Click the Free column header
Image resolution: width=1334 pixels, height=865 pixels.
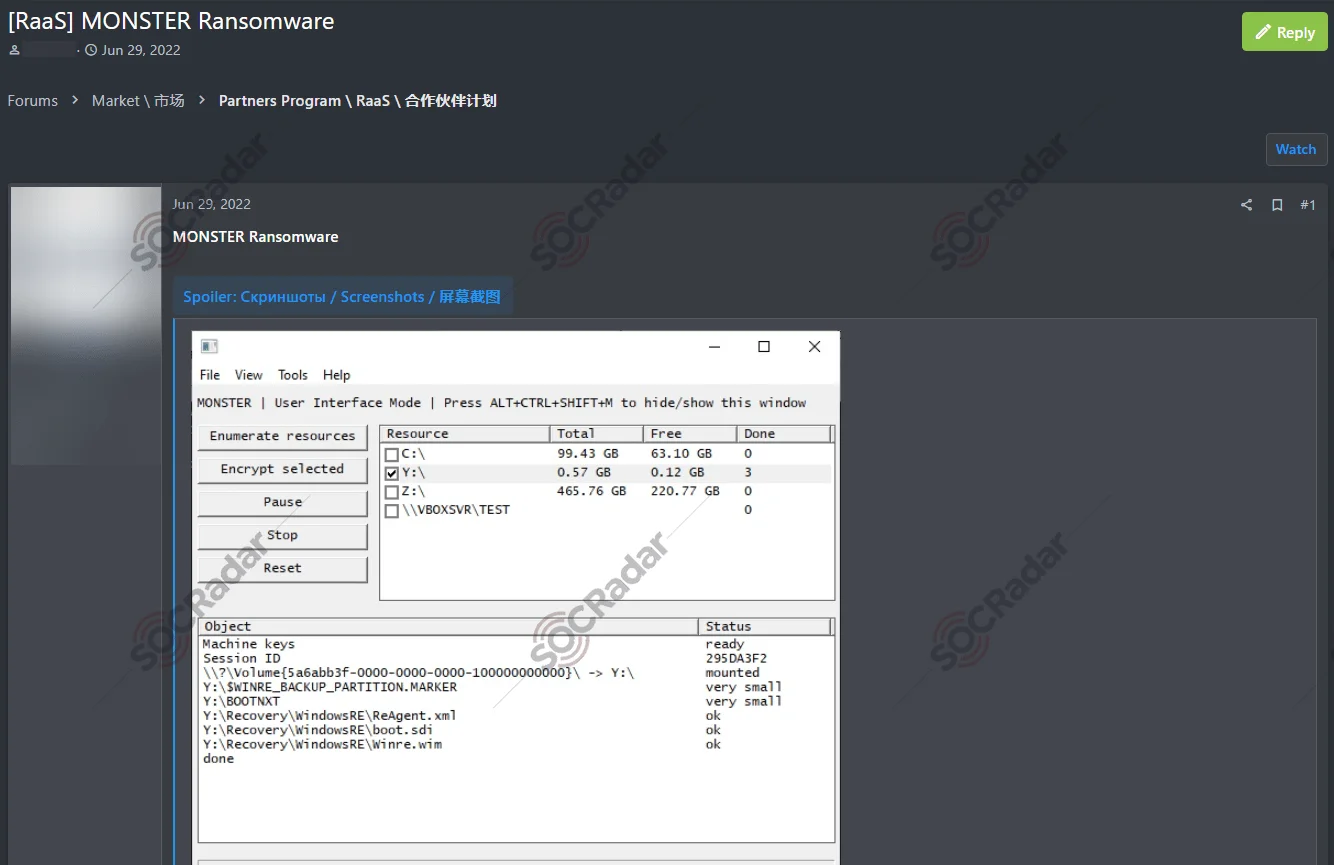tap(691, 434)
